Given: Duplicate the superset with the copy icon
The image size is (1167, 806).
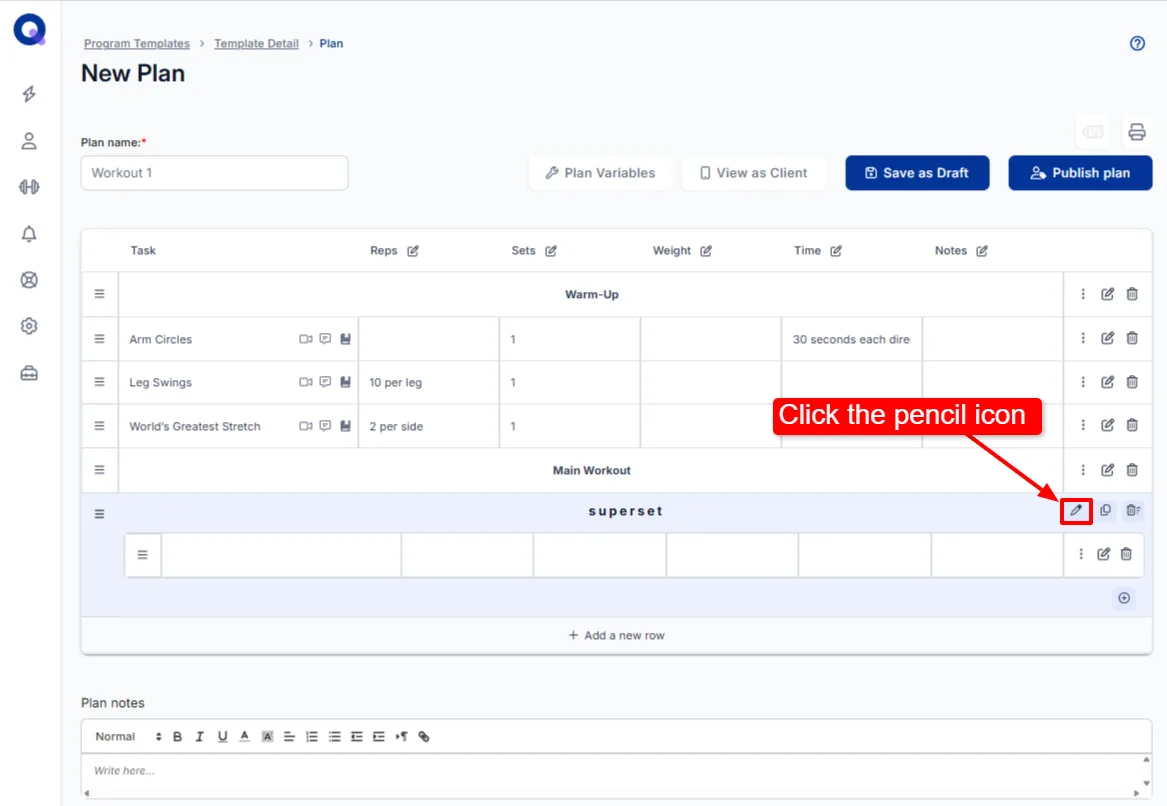Looking at the screenshot, I should 1105,511.
